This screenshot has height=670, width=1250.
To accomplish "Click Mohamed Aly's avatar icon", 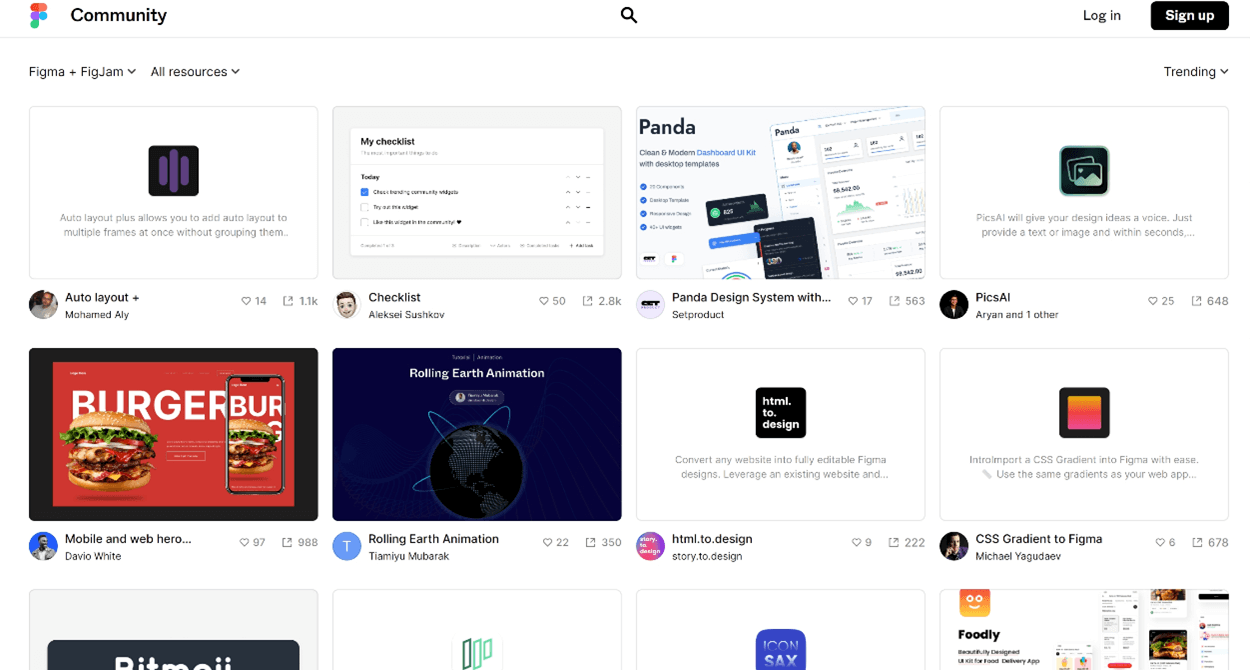I will coord(43,305).
